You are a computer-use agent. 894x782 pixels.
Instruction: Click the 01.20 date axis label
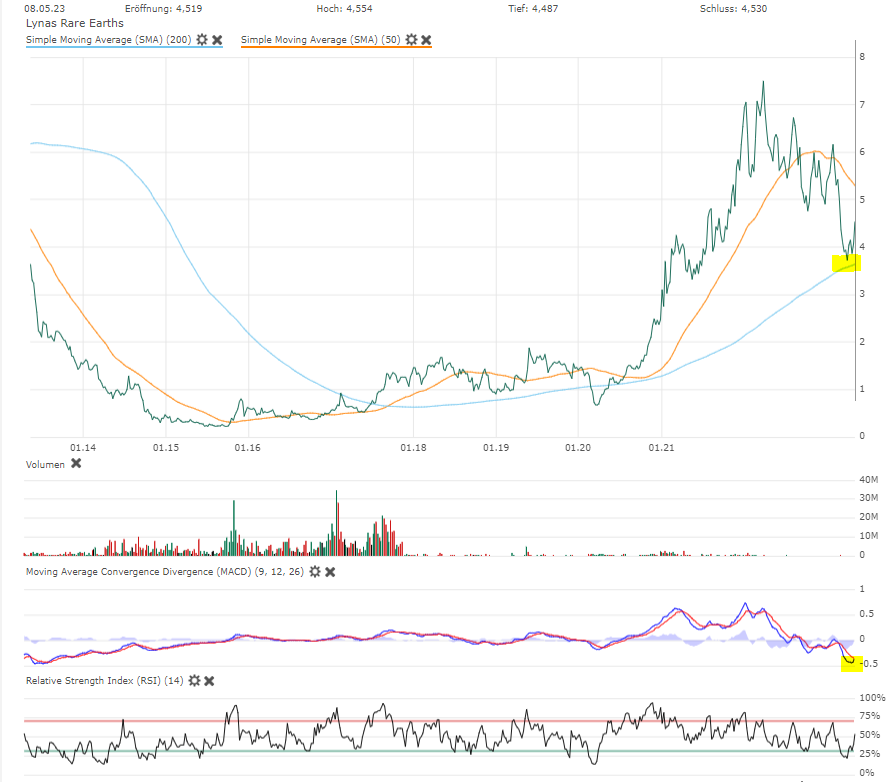578,447
